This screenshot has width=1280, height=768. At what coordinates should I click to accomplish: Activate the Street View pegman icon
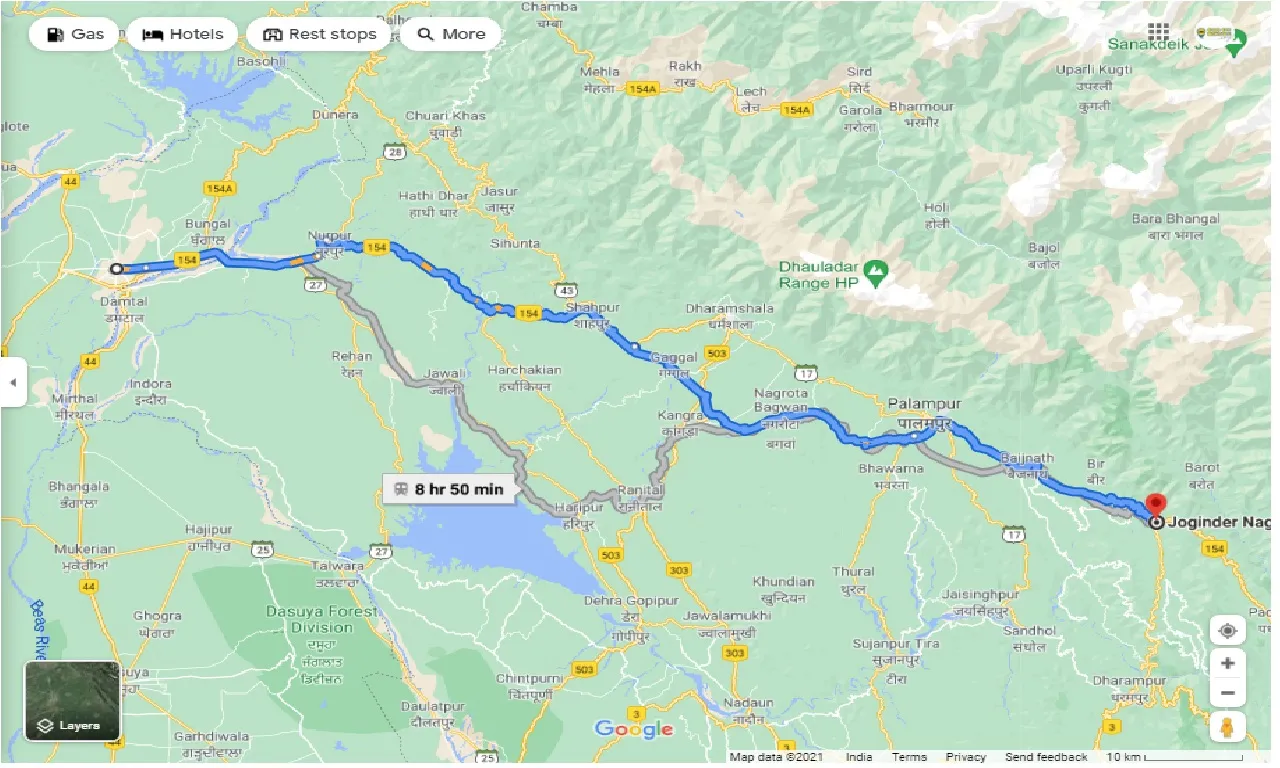click(x=1228, y=727)
